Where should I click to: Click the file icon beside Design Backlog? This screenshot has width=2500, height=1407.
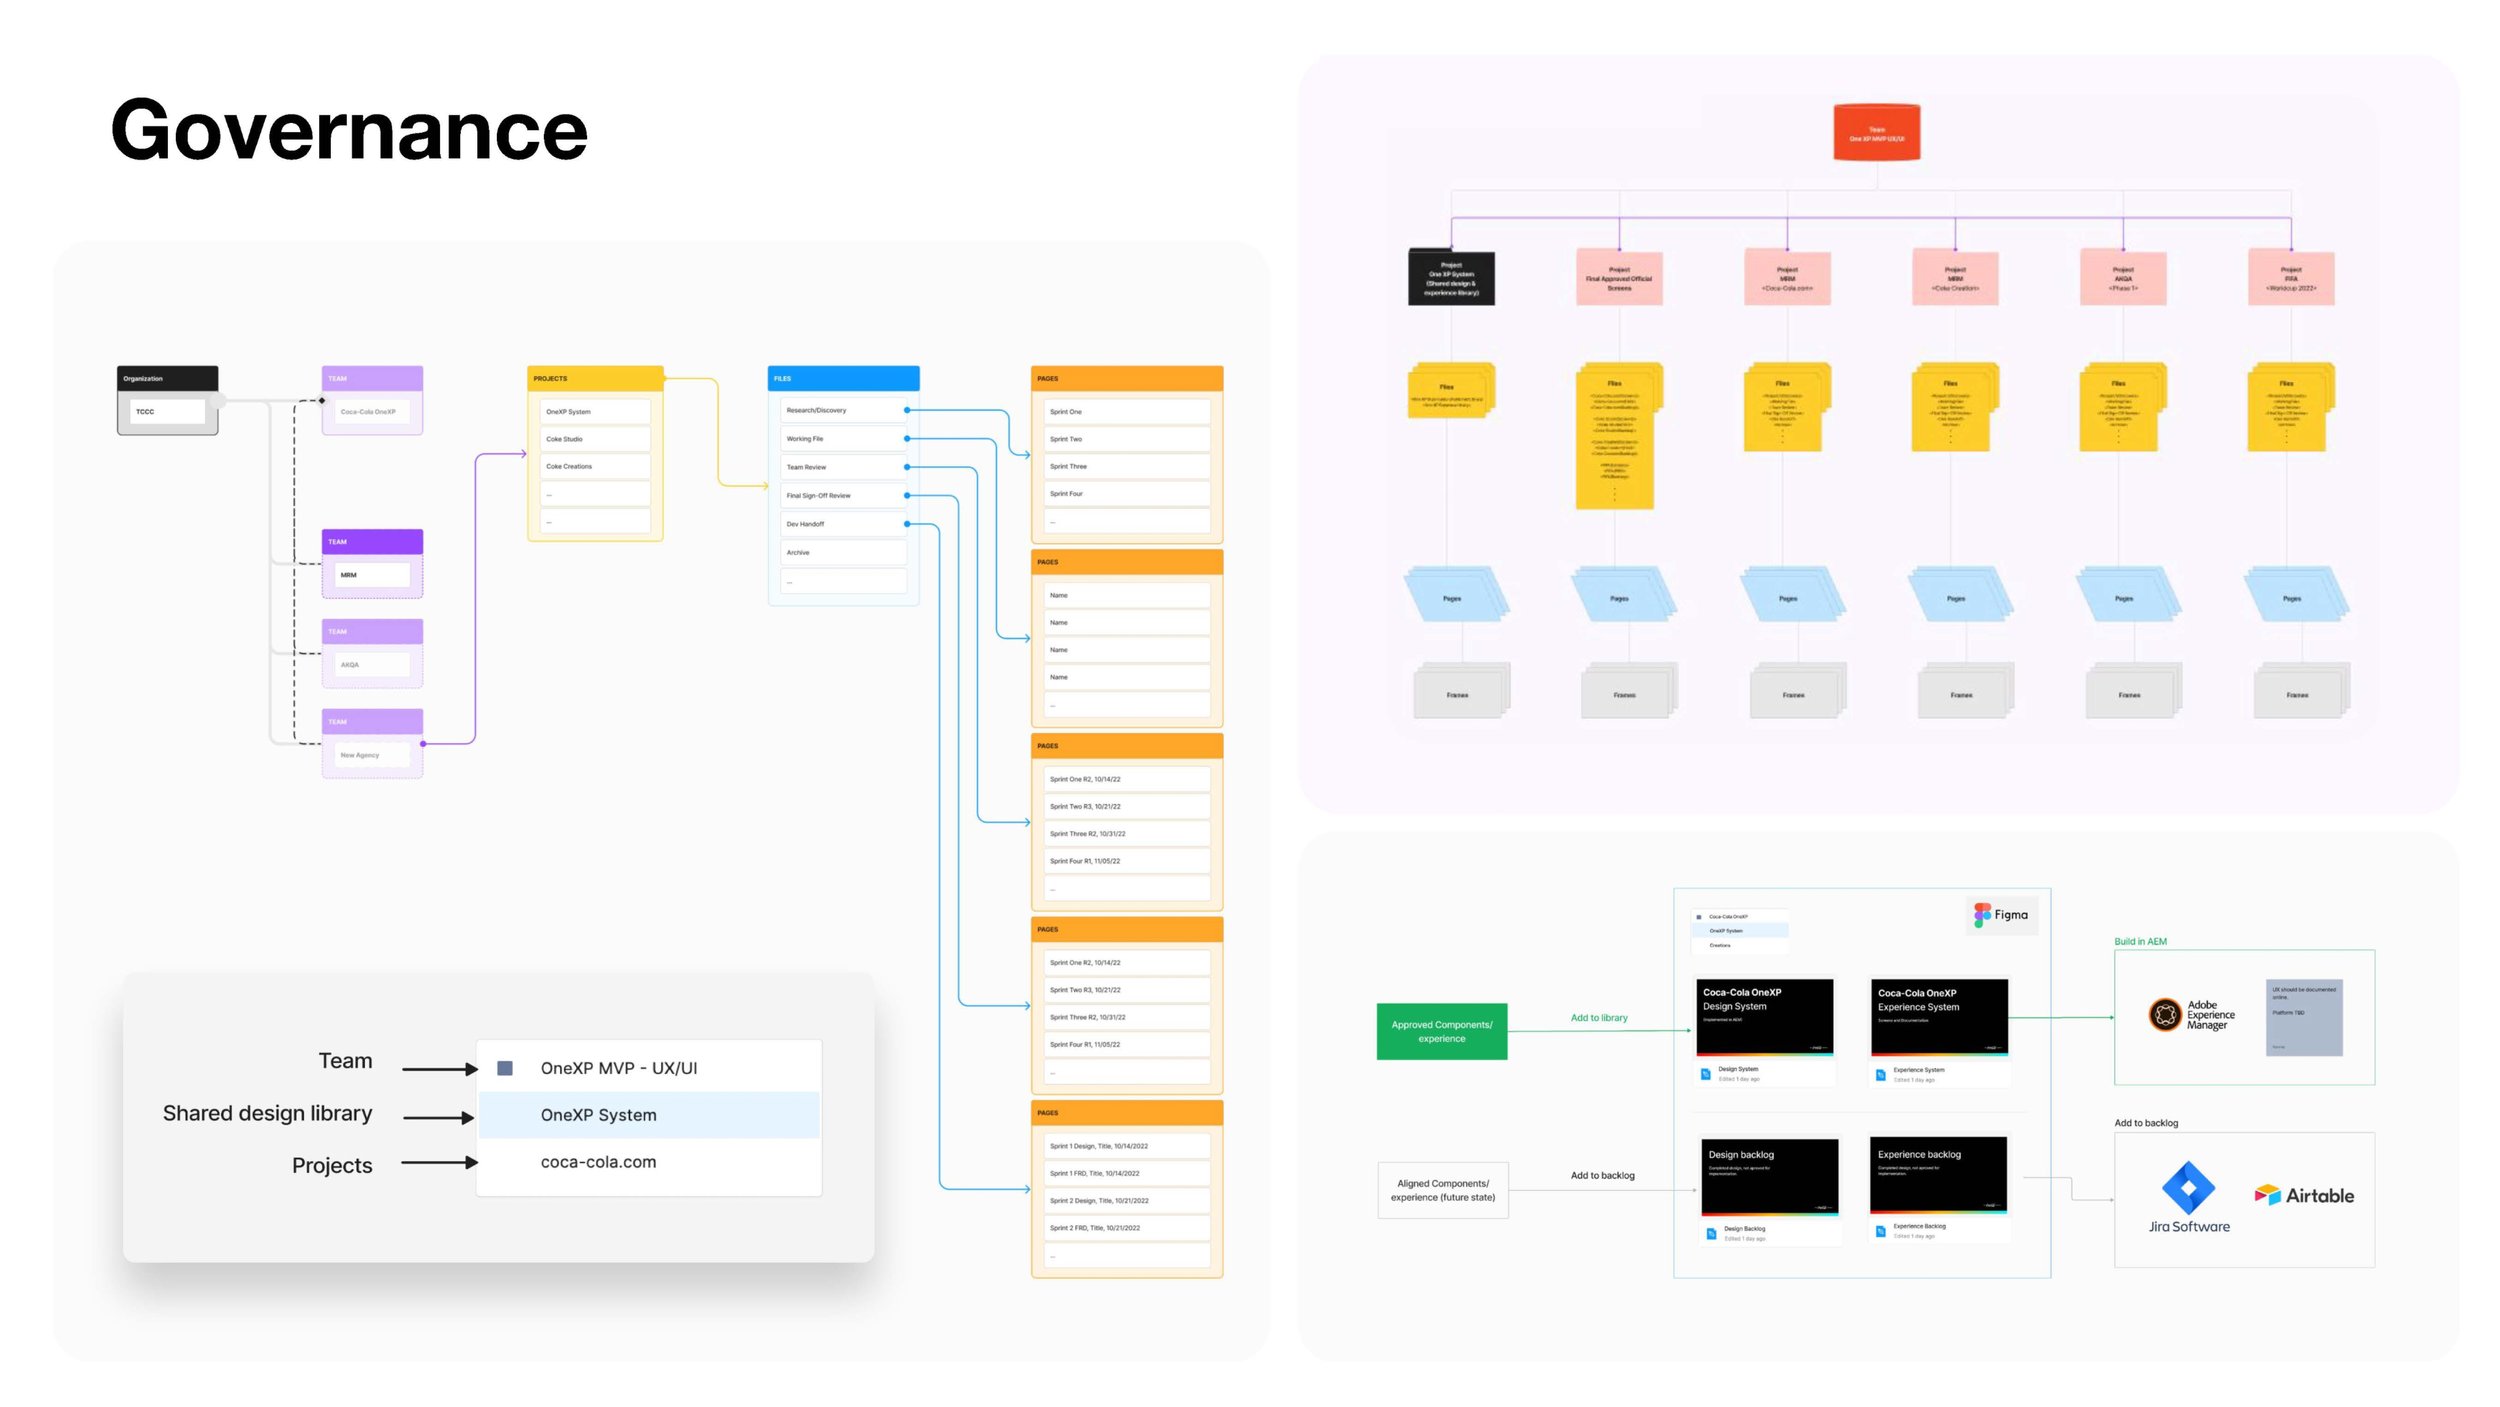1711,1234
